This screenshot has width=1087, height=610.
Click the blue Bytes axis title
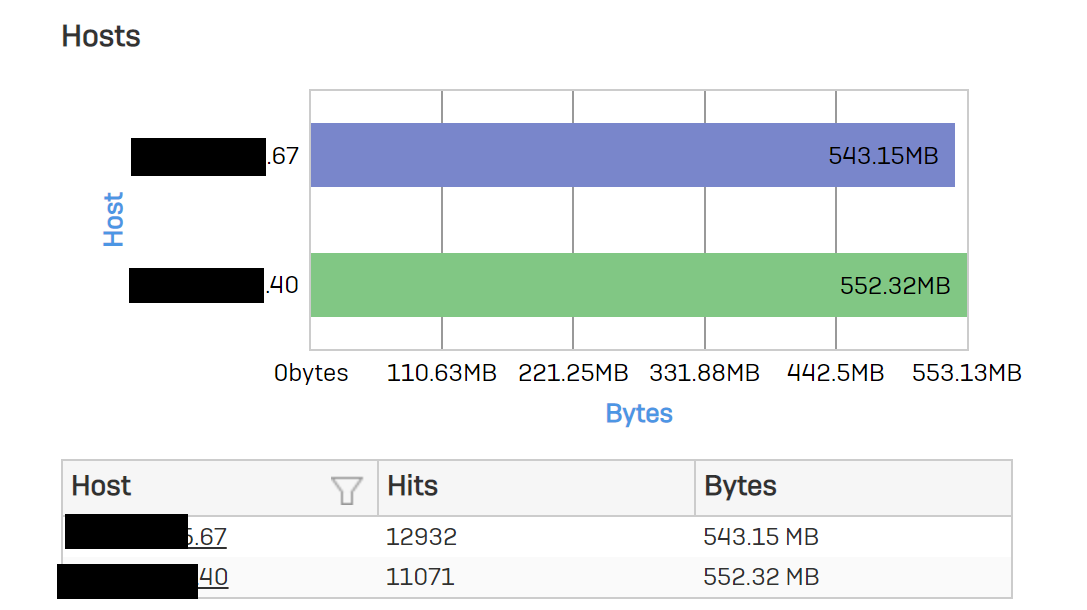[x=639, y=414]
